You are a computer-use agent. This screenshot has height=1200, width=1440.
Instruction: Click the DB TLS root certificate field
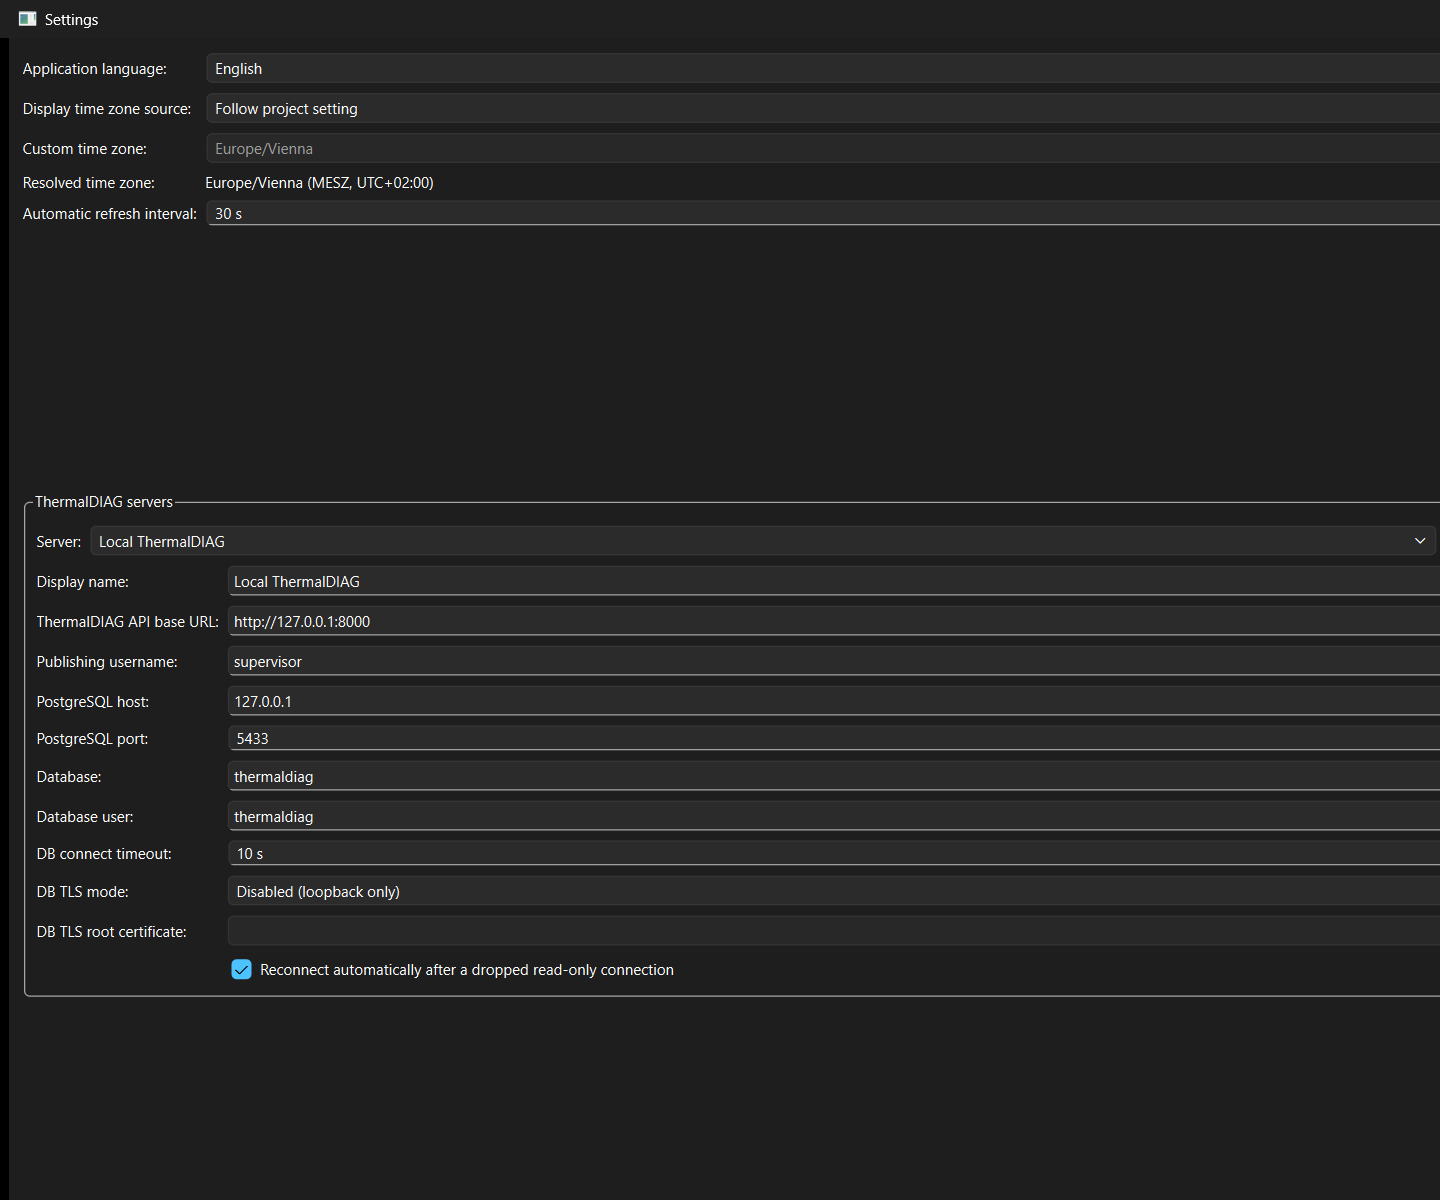[x=834, y=931]
